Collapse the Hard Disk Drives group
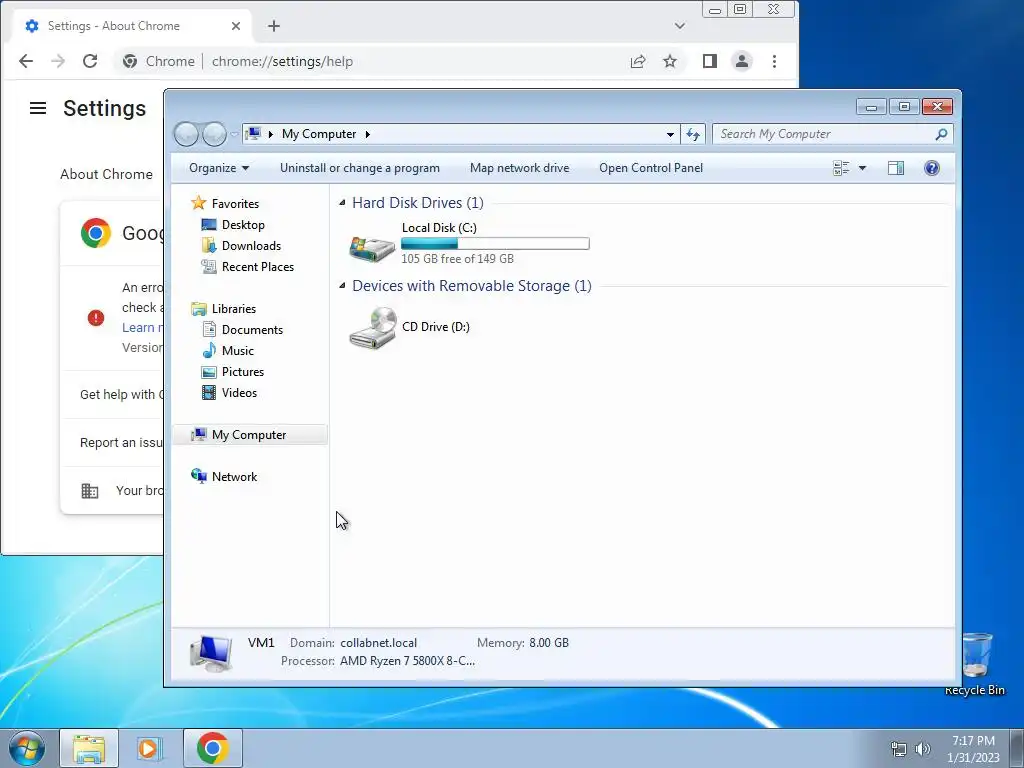 (342, 203)
